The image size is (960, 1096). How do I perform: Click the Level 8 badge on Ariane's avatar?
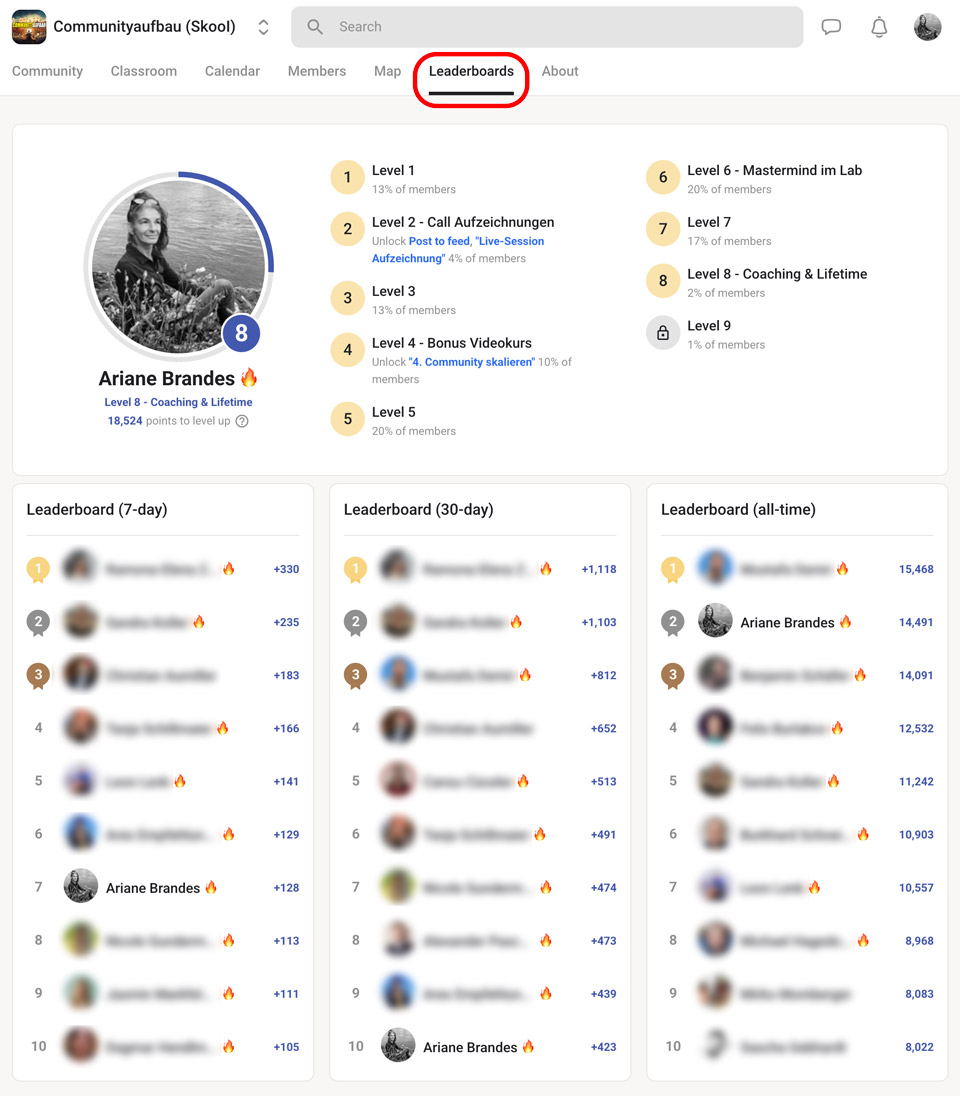tap(241, 333)
